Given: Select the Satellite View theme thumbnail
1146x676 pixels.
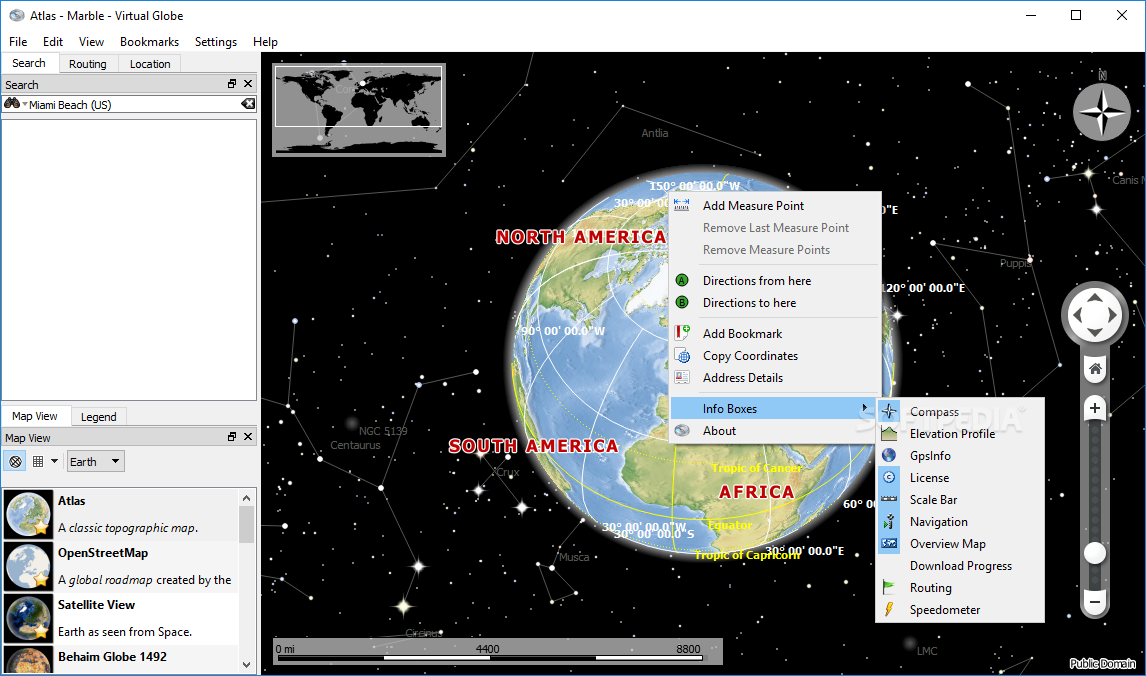Looking at the screenshot, I should tap(29, 618).
